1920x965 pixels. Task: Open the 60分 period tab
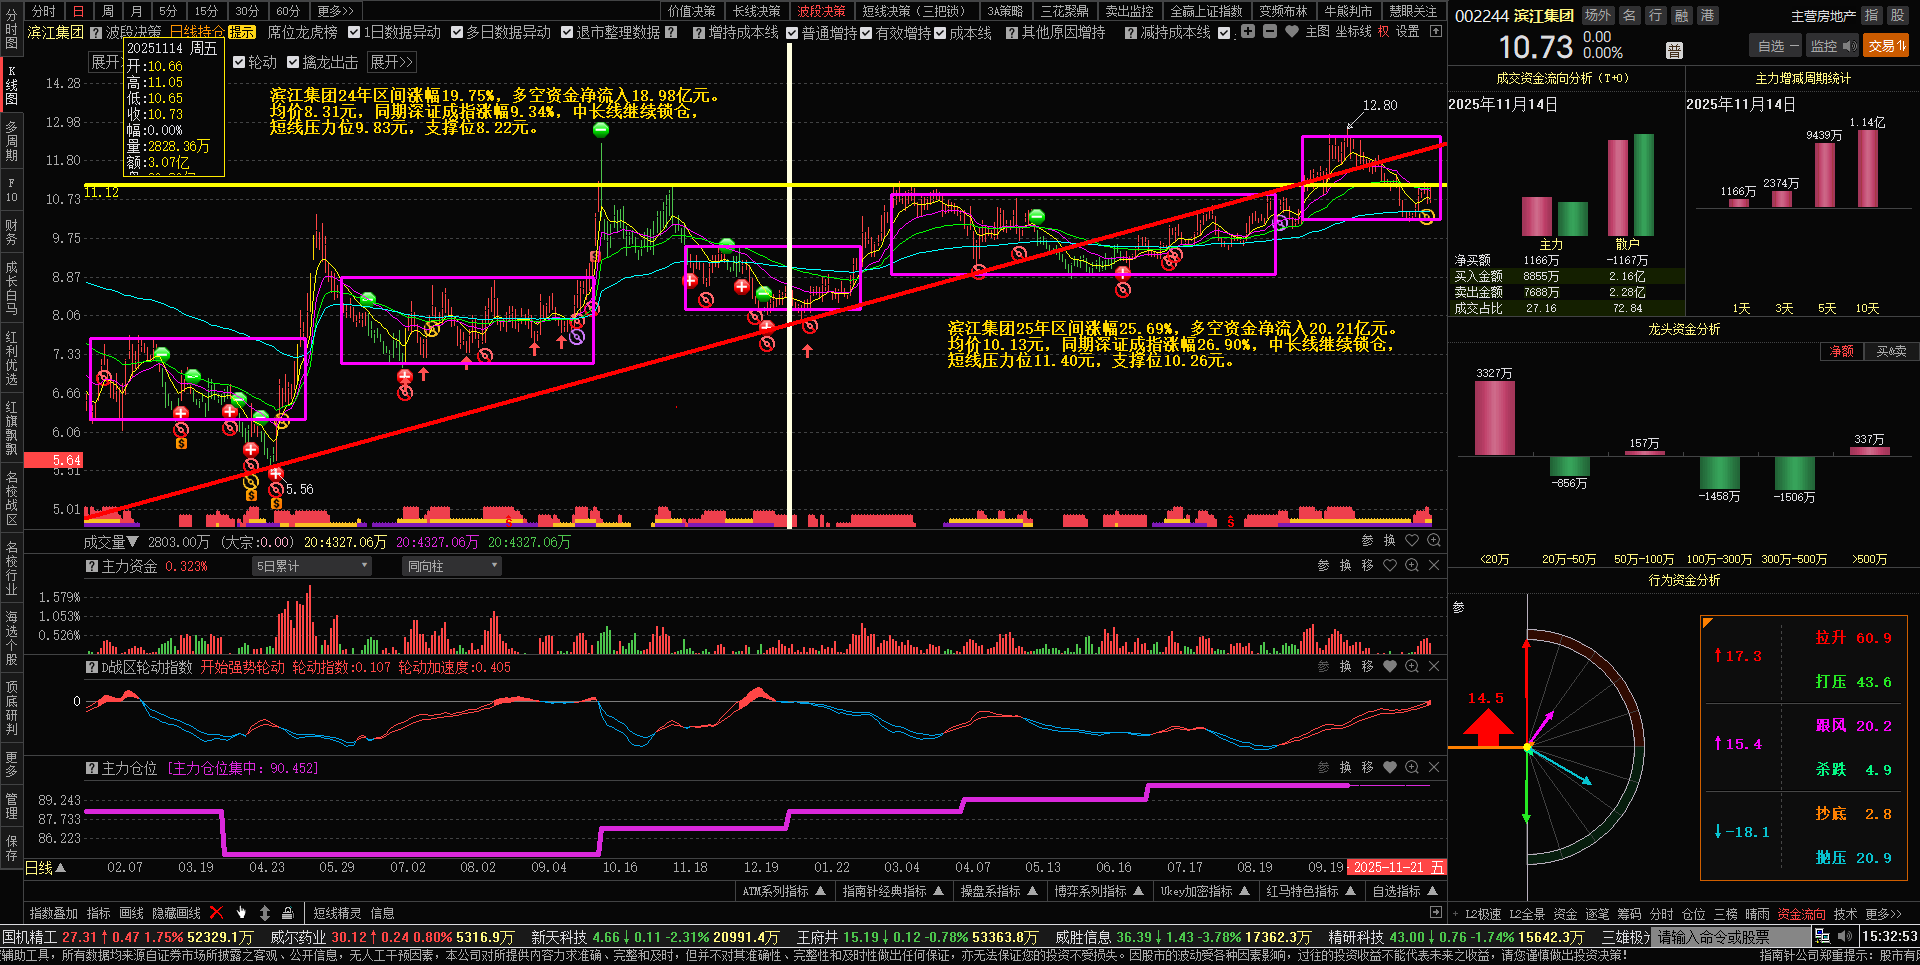coord(288,11)
